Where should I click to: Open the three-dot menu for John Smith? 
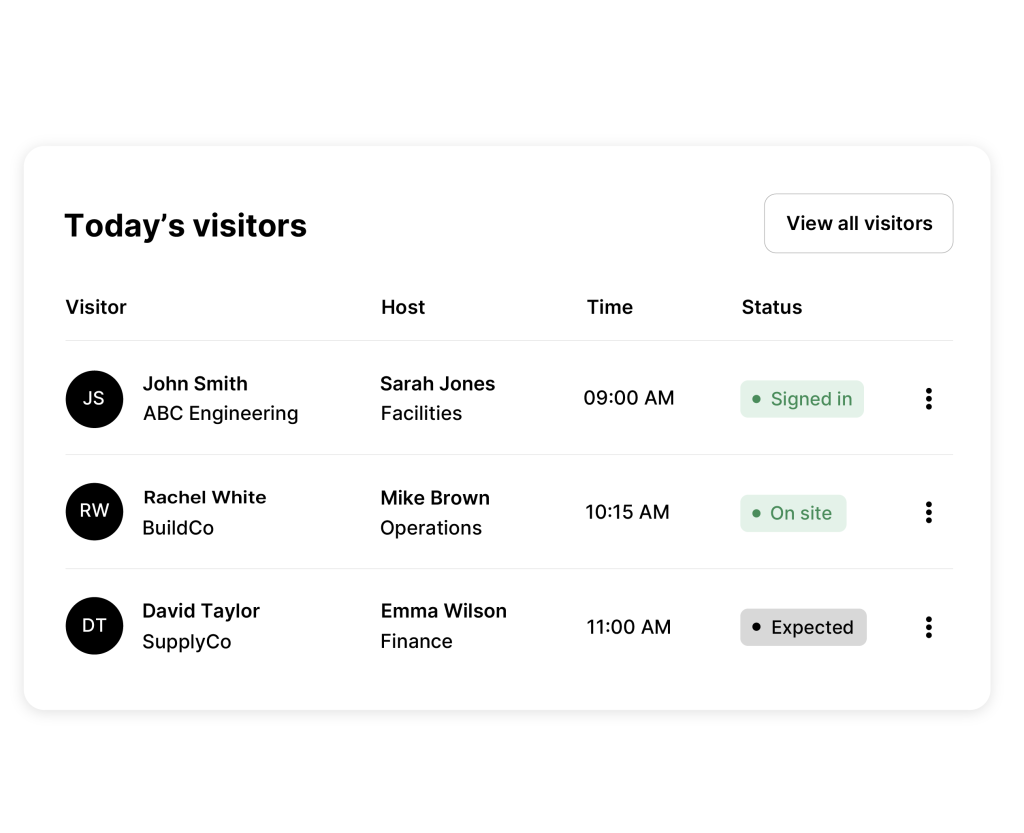(928, 399)
